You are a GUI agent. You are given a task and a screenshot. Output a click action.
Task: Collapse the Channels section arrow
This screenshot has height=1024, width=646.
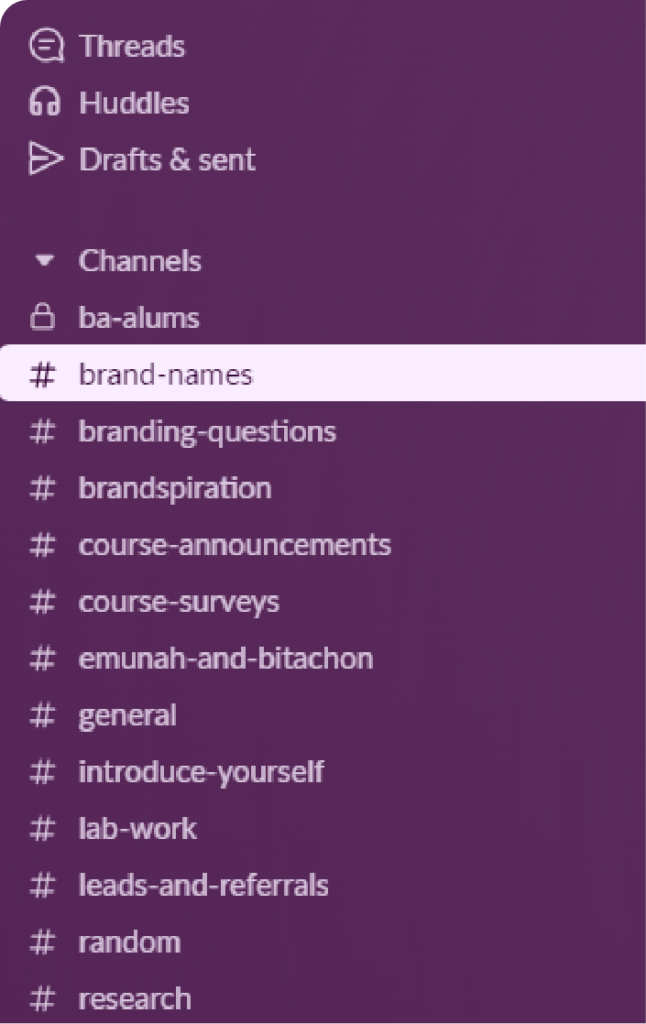pyautogui.click(x=43, y=262)
